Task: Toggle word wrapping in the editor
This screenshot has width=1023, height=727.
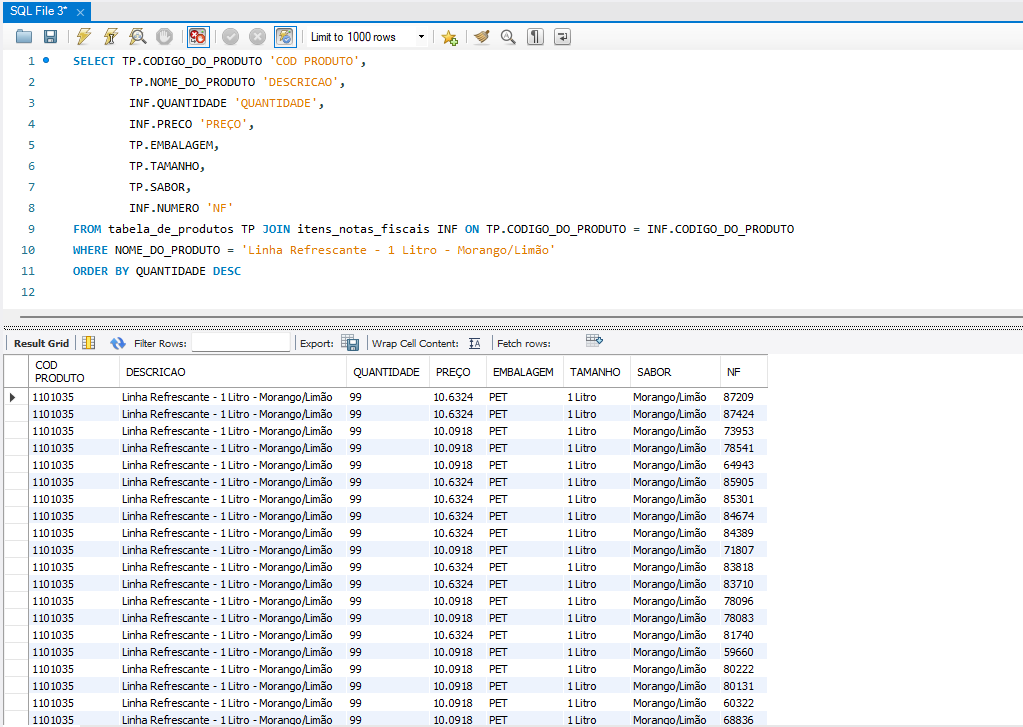Action: (x=562, y=37)
